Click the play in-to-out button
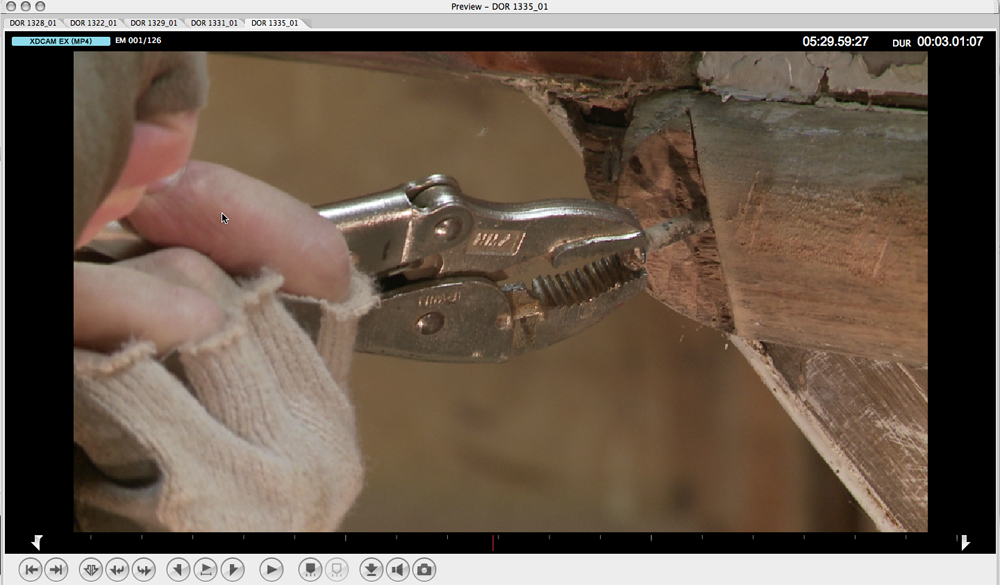This screenshot has width=1000, height=585. 205,570
